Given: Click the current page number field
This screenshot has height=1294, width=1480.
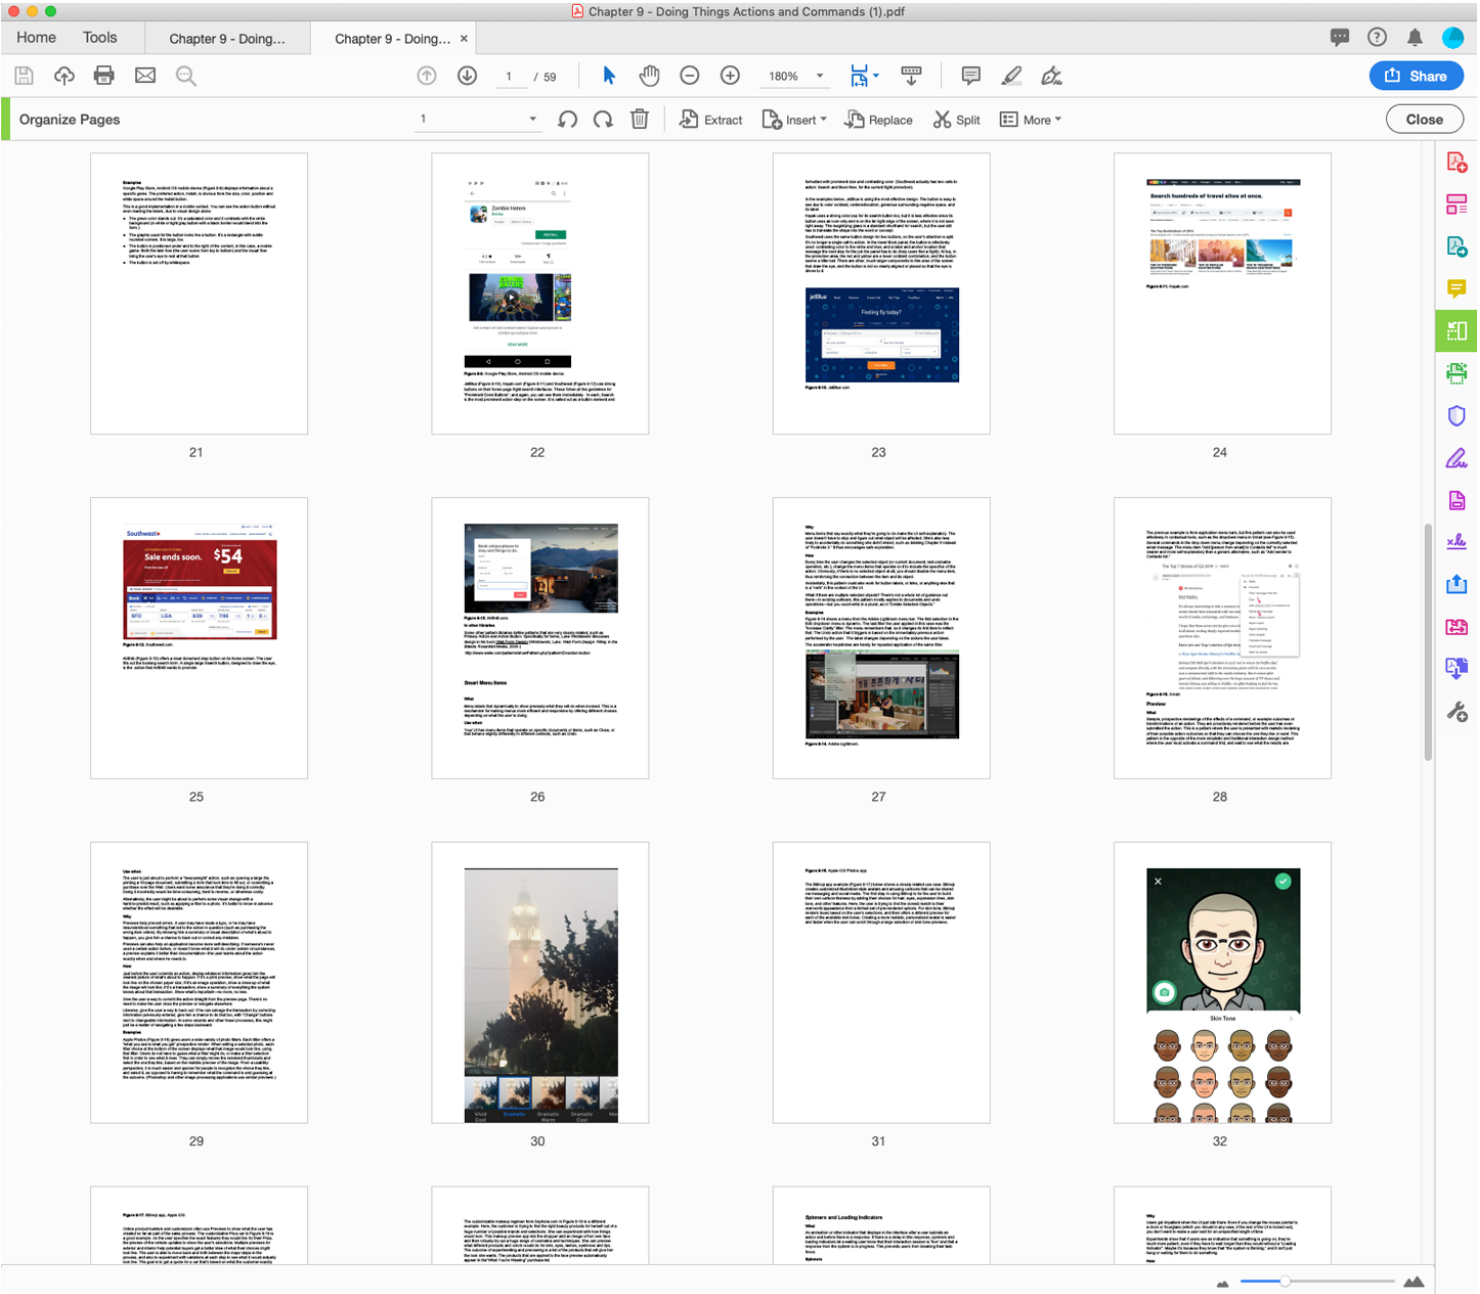Looking at the screenshot, I should click(x=509, y=76).
